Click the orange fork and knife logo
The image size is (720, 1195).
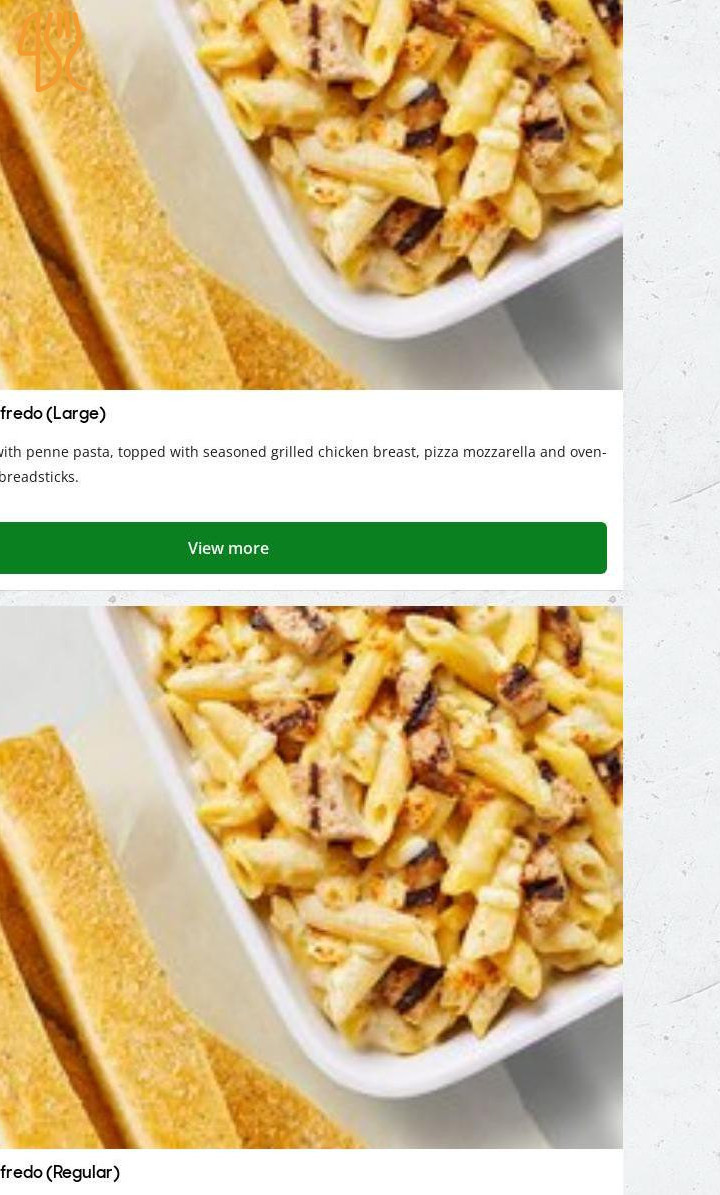50,52
